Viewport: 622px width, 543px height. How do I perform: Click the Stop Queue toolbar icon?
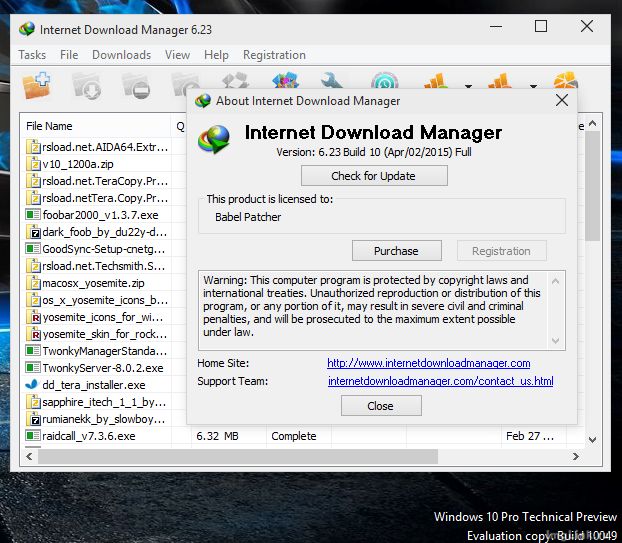click(499, 81)
